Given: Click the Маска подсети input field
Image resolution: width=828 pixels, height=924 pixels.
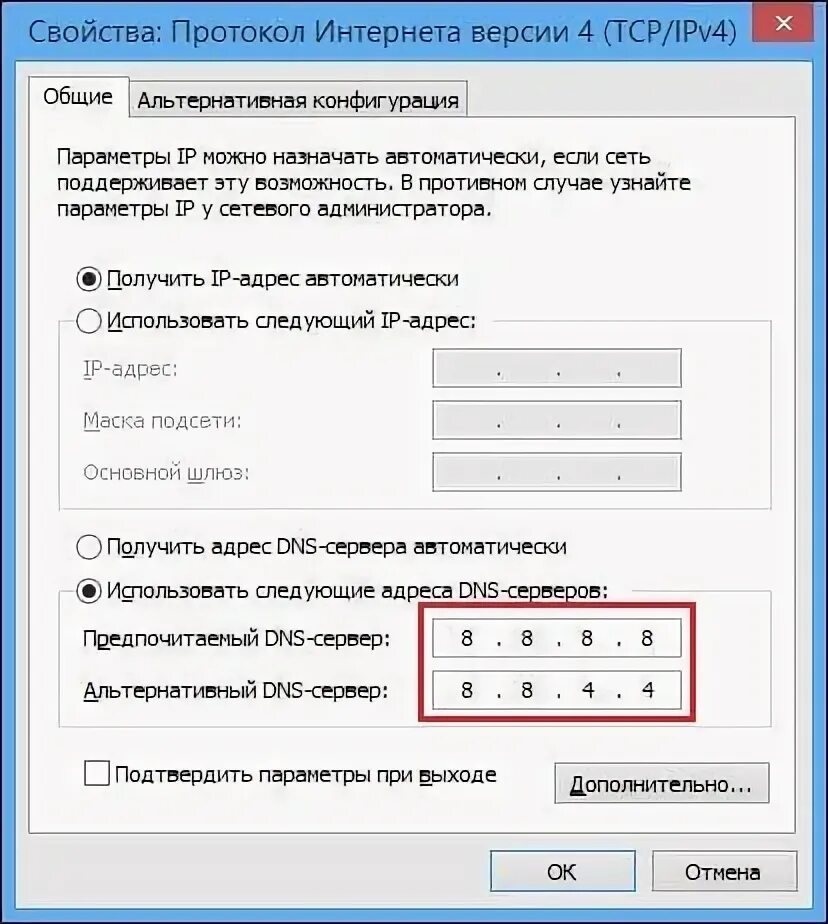Looking at the screenshot, I should 557,420.
